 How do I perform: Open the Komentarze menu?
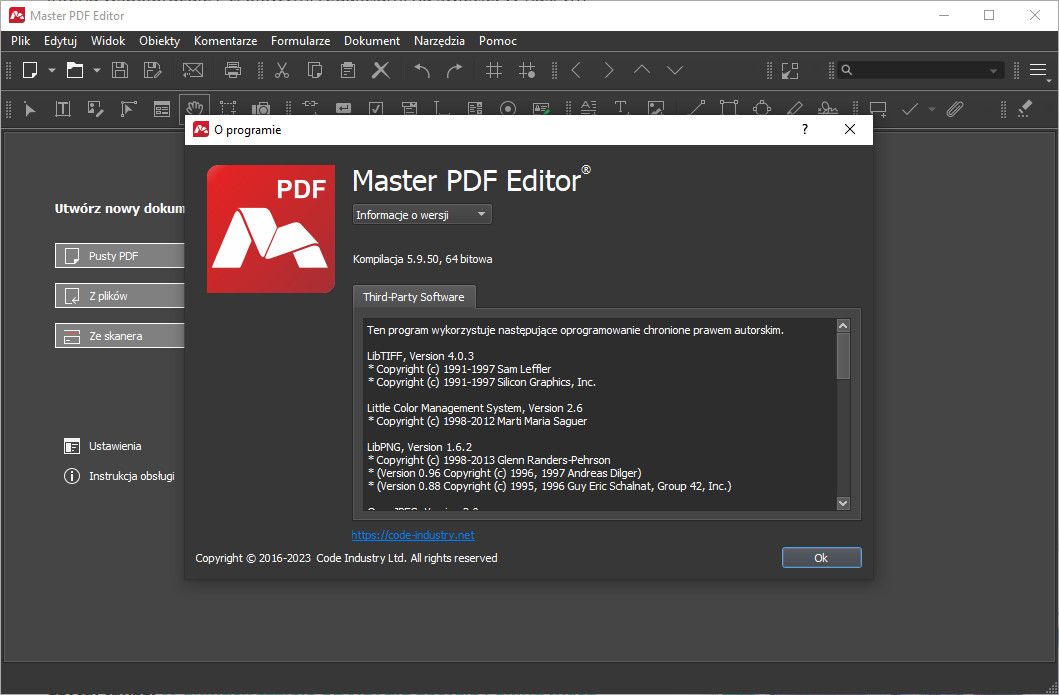coord(226,41)
